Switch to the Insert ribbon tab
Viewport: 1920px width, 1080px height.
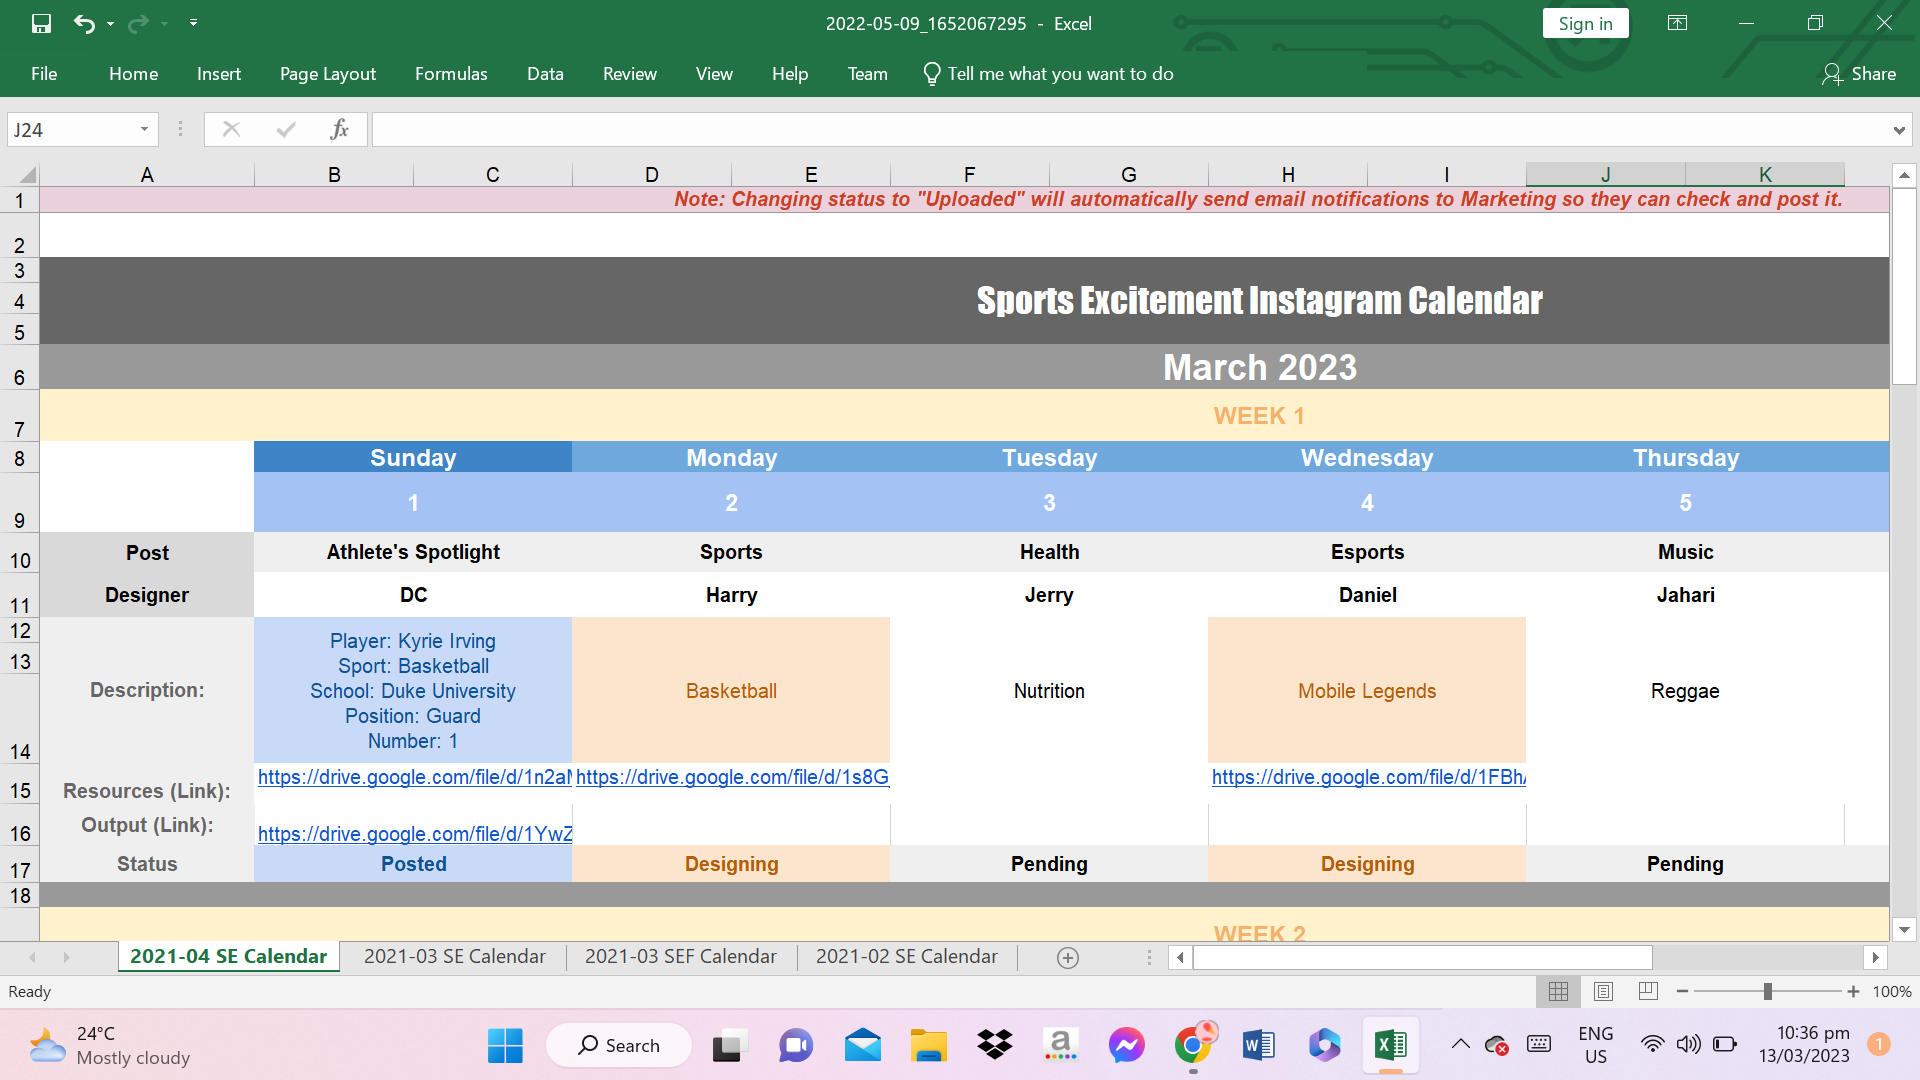[219, 74]
